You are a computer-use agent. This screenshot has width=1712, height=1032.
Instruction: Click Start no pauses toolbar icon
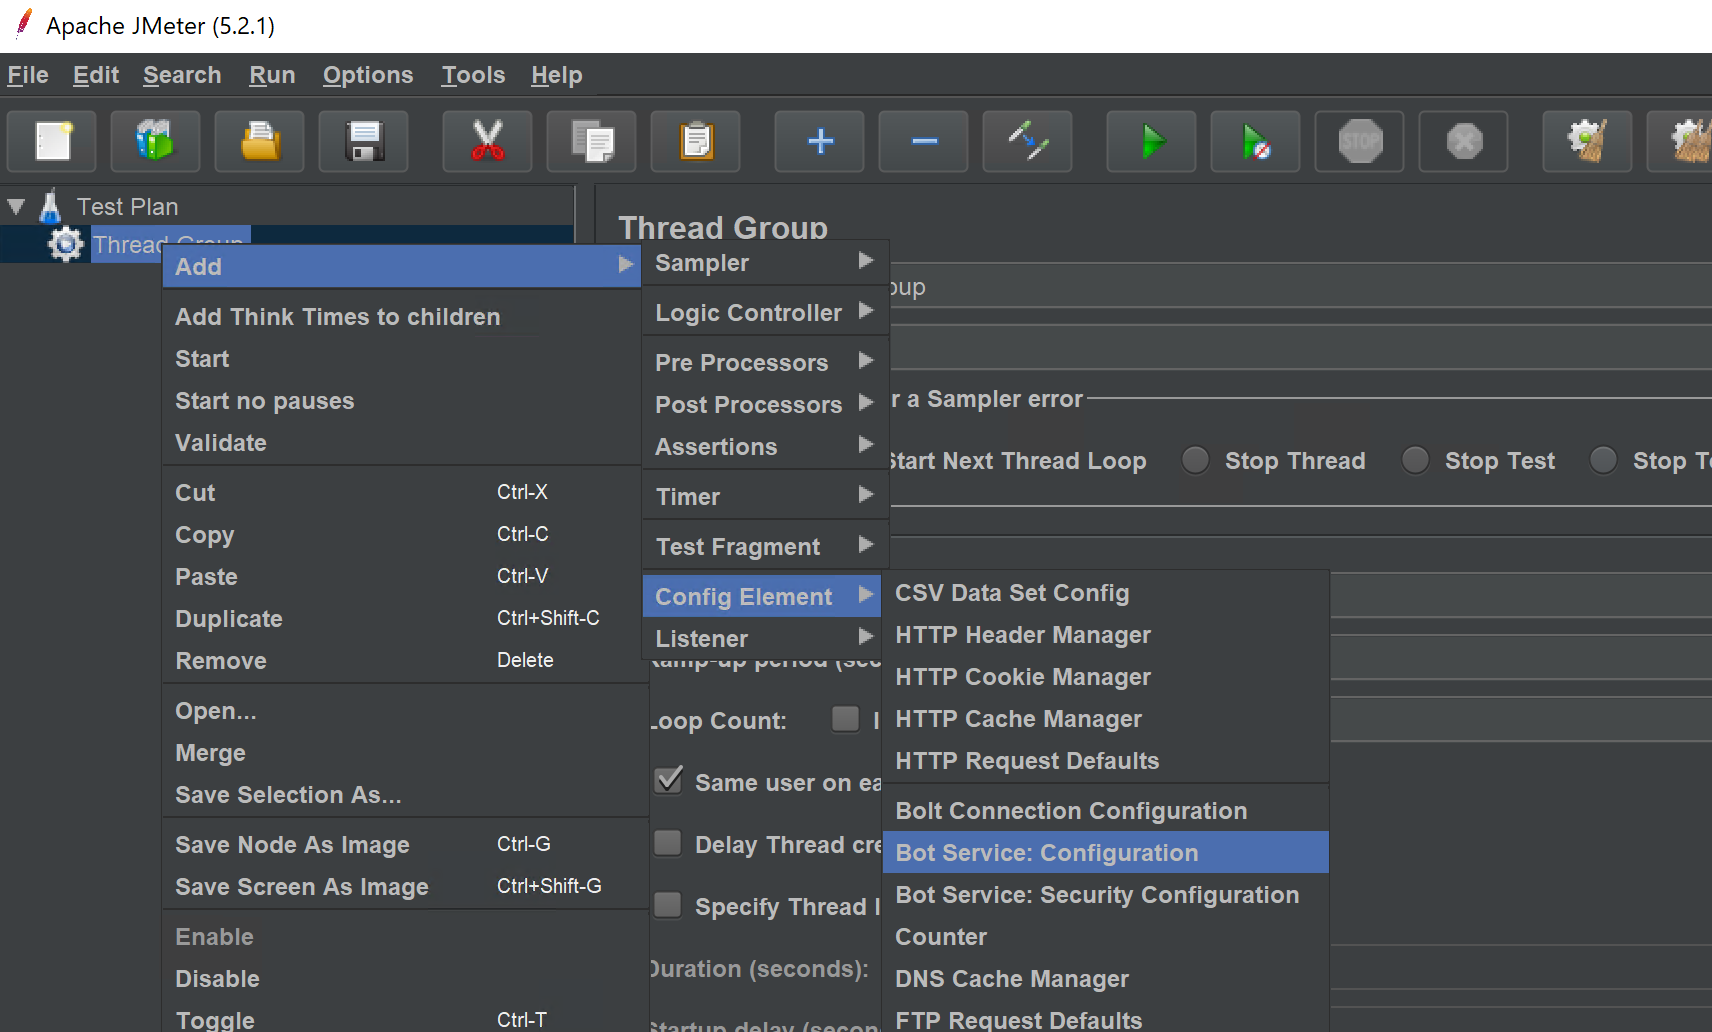click(1256, 142)
